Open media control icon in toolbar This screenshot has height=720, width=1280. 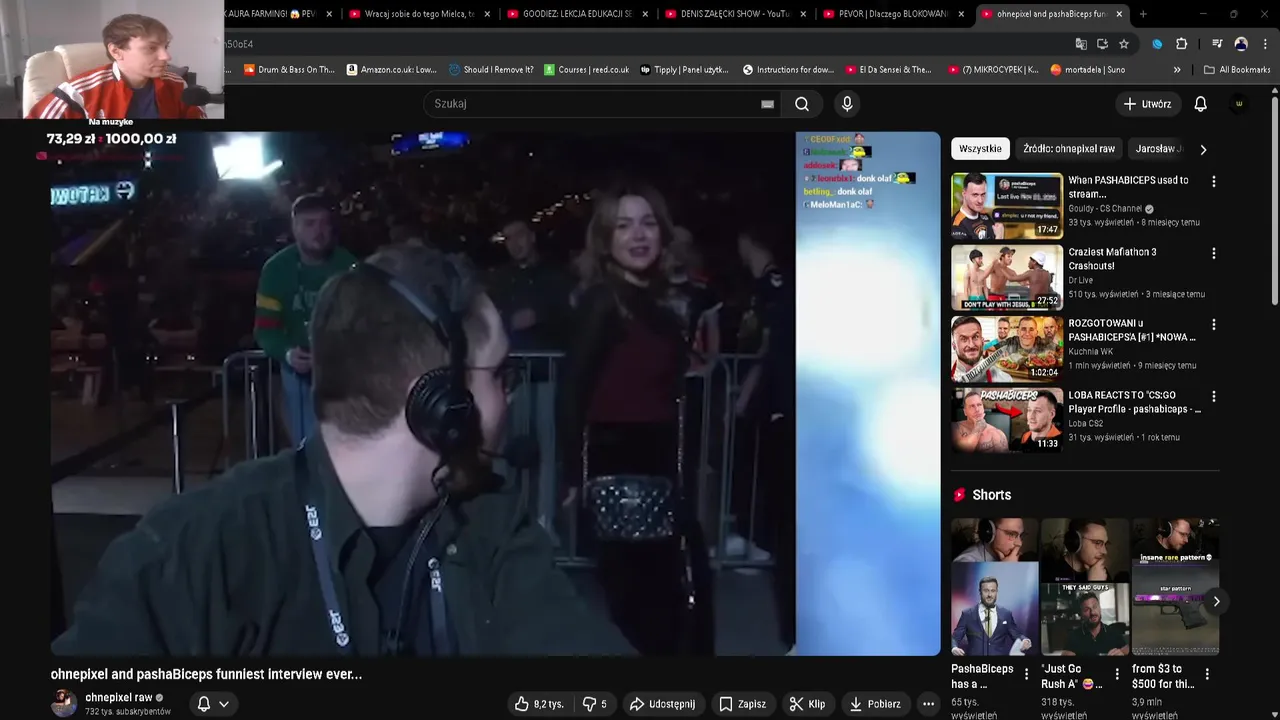(1217, 44)
